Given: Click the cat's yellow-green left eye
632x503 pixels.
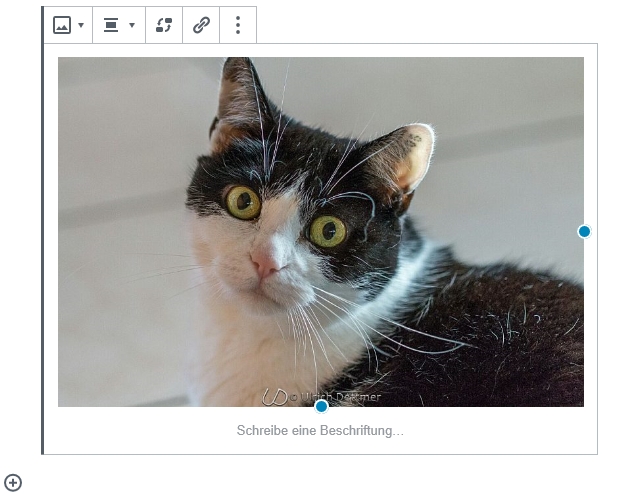Looking at the screenshot, I should click(x=243, y=202).
